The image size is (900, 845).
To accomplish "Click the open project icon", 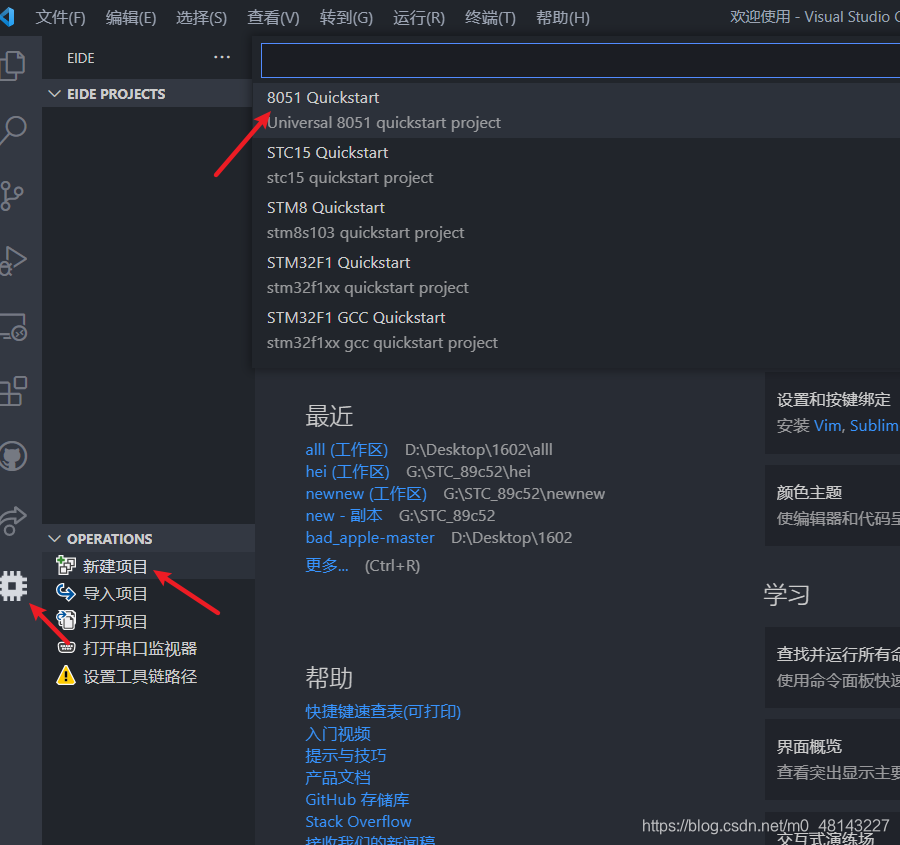I will point(65,620).
